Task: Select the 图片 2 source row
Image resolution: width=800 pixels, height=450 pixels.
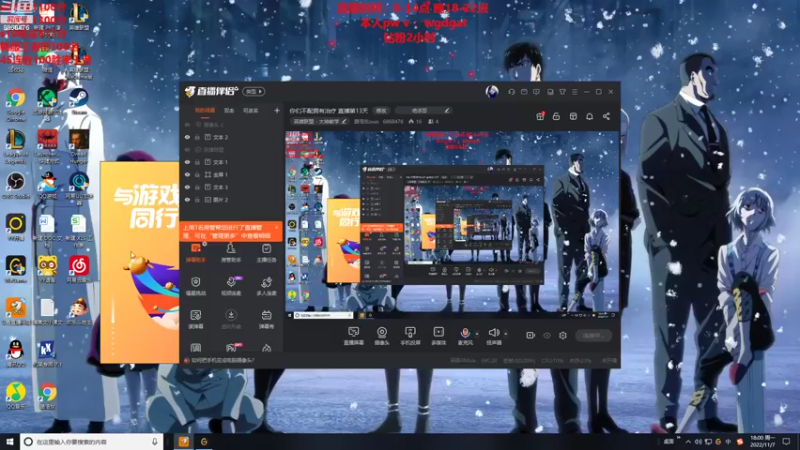Action: pos(231,200)
